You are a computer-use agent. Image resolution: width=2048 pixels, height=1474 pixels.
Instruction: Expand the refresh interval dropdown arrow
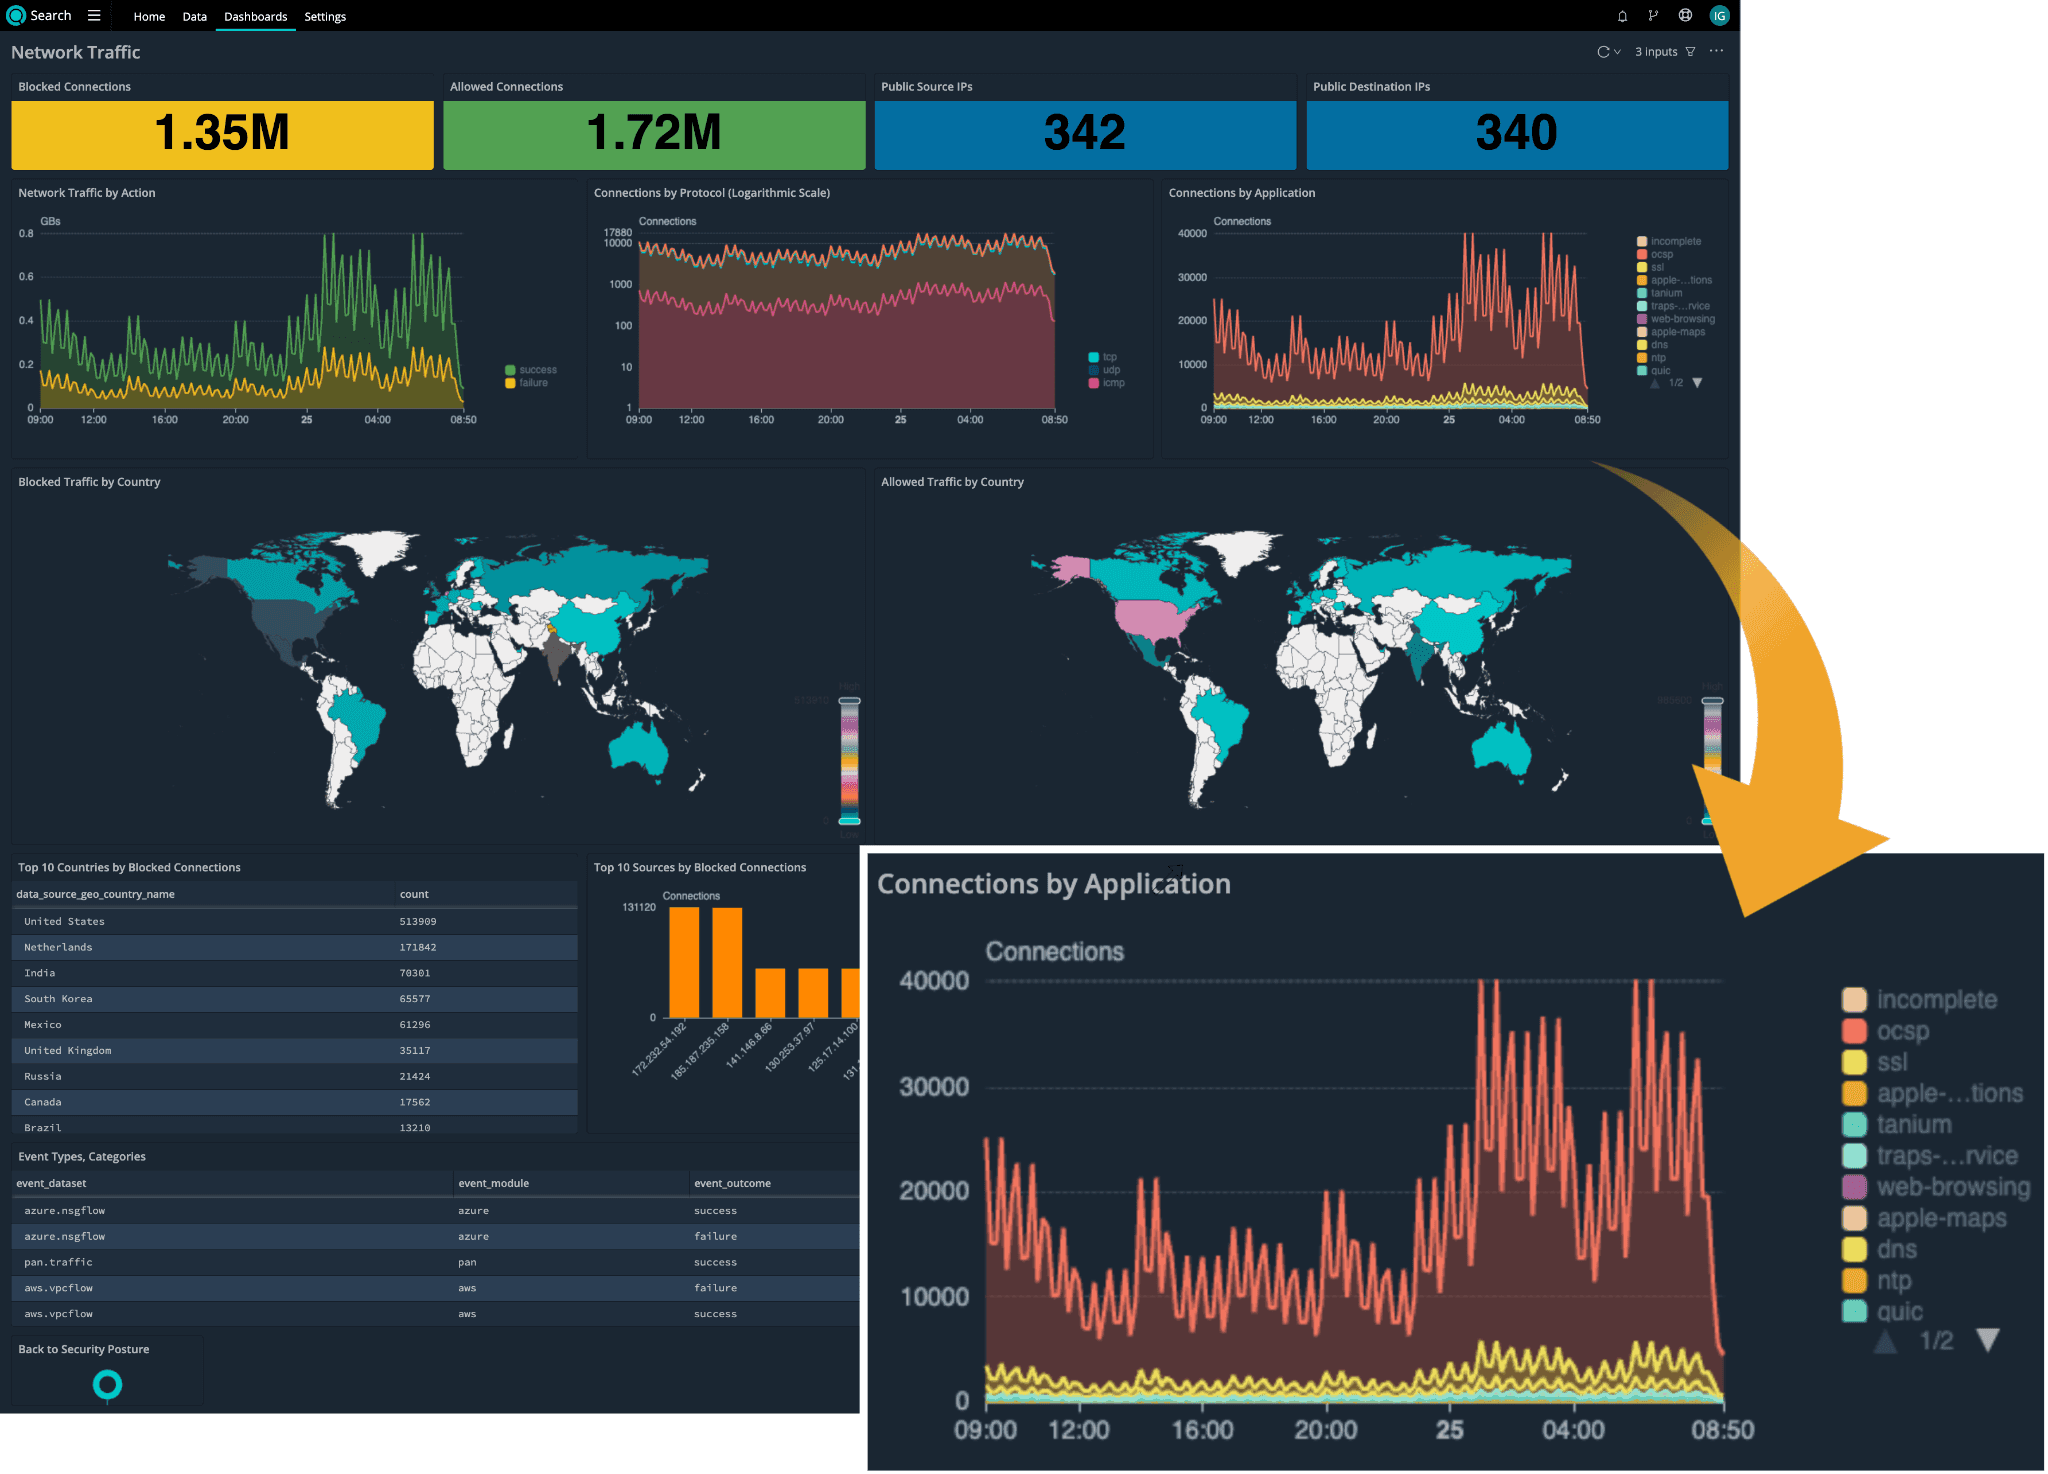(x=1617, y=52)
